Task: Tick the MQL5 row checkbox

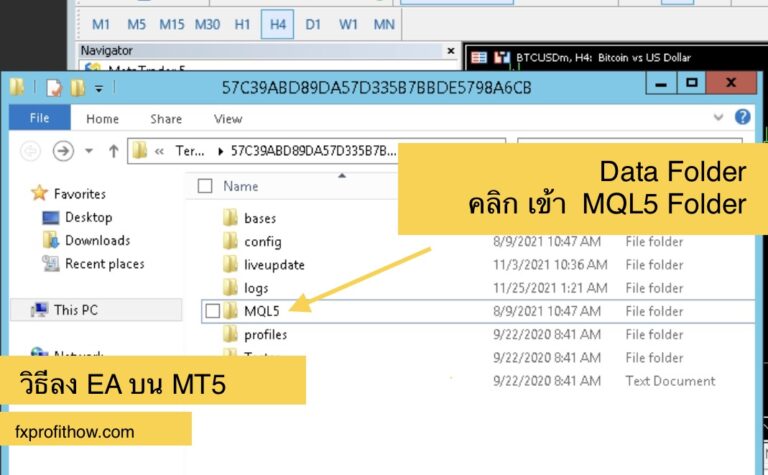Action: [x=212, y=311]
